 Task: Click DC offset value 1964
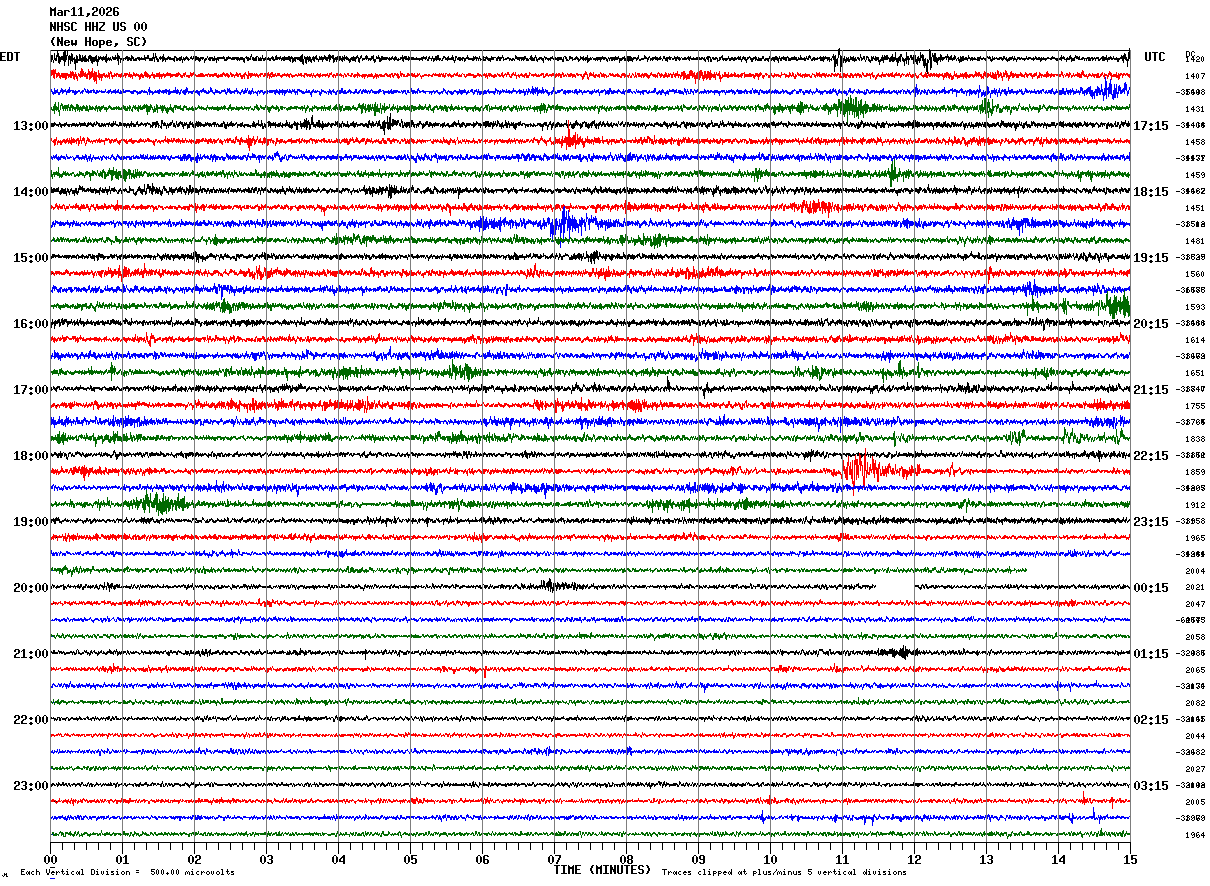(1195, 835)
